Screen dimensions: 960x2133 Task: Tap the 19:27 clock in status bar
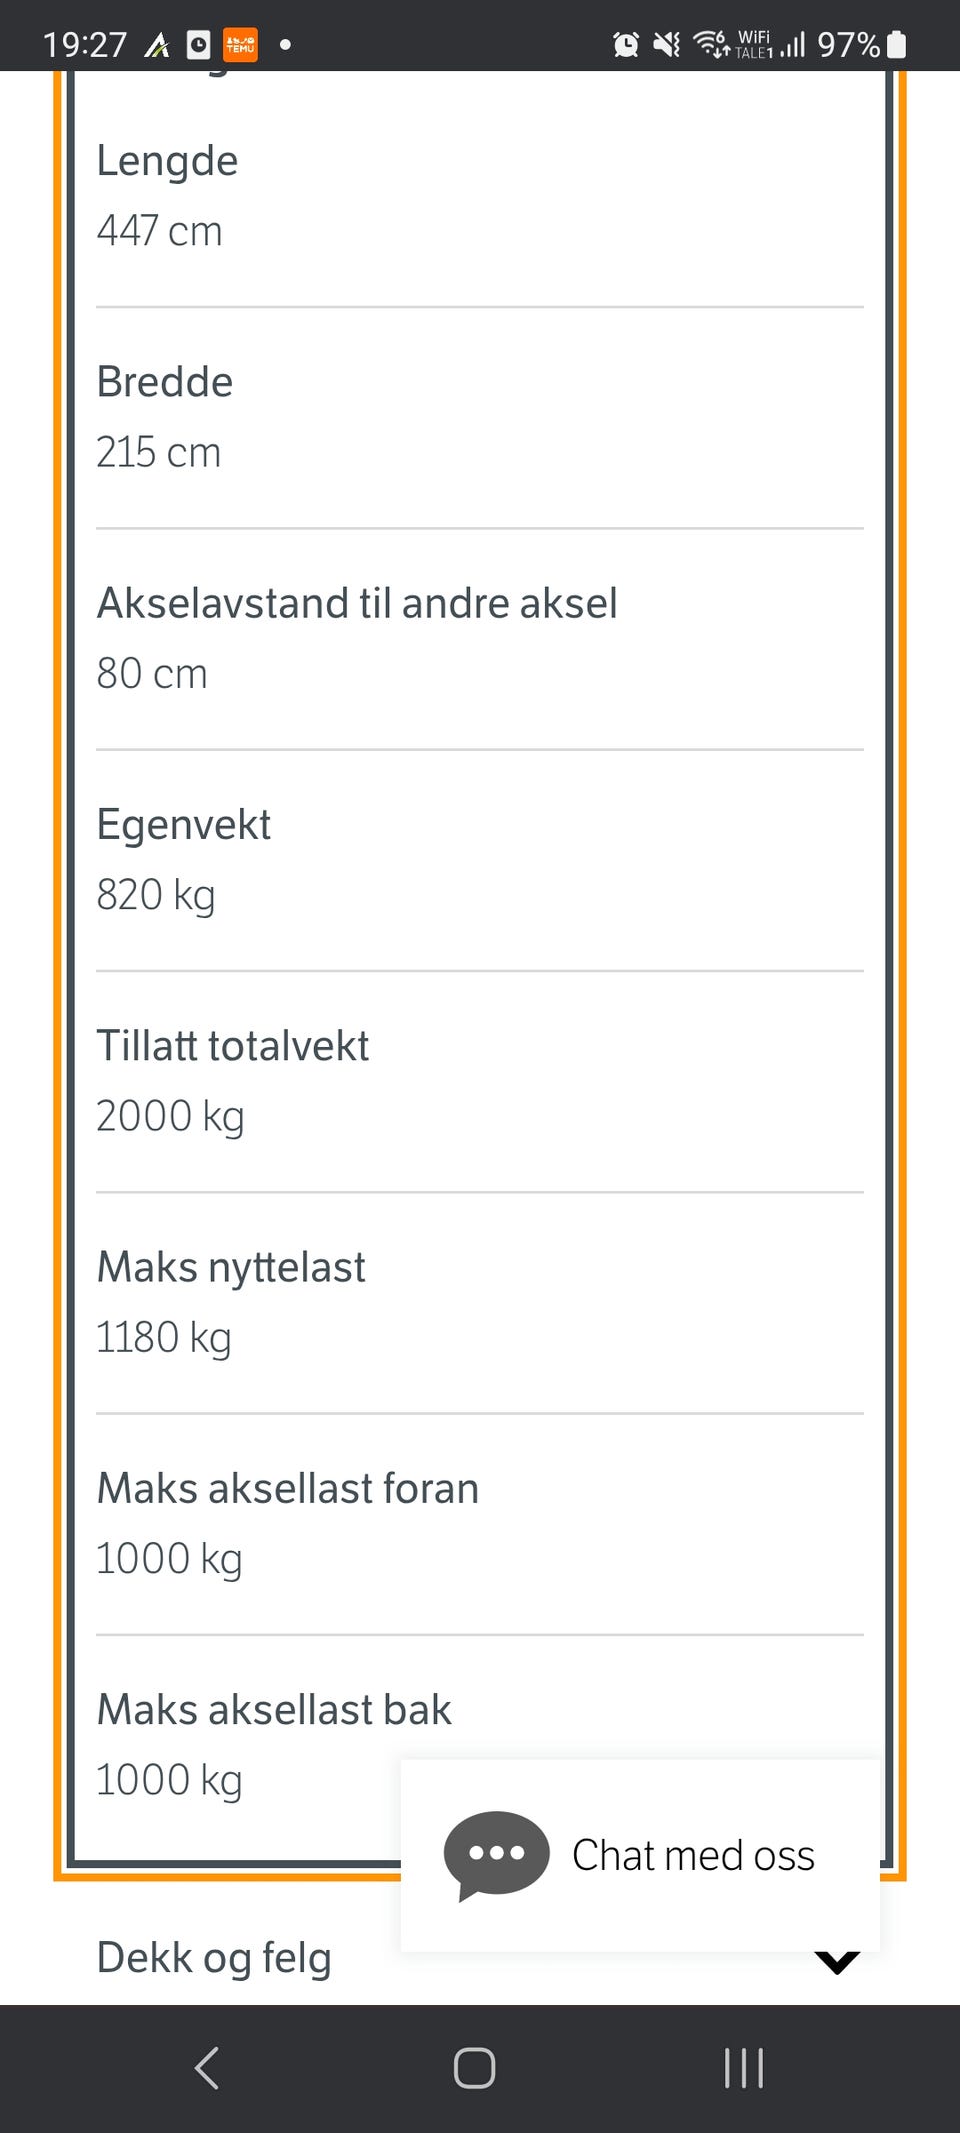(85, 45)
